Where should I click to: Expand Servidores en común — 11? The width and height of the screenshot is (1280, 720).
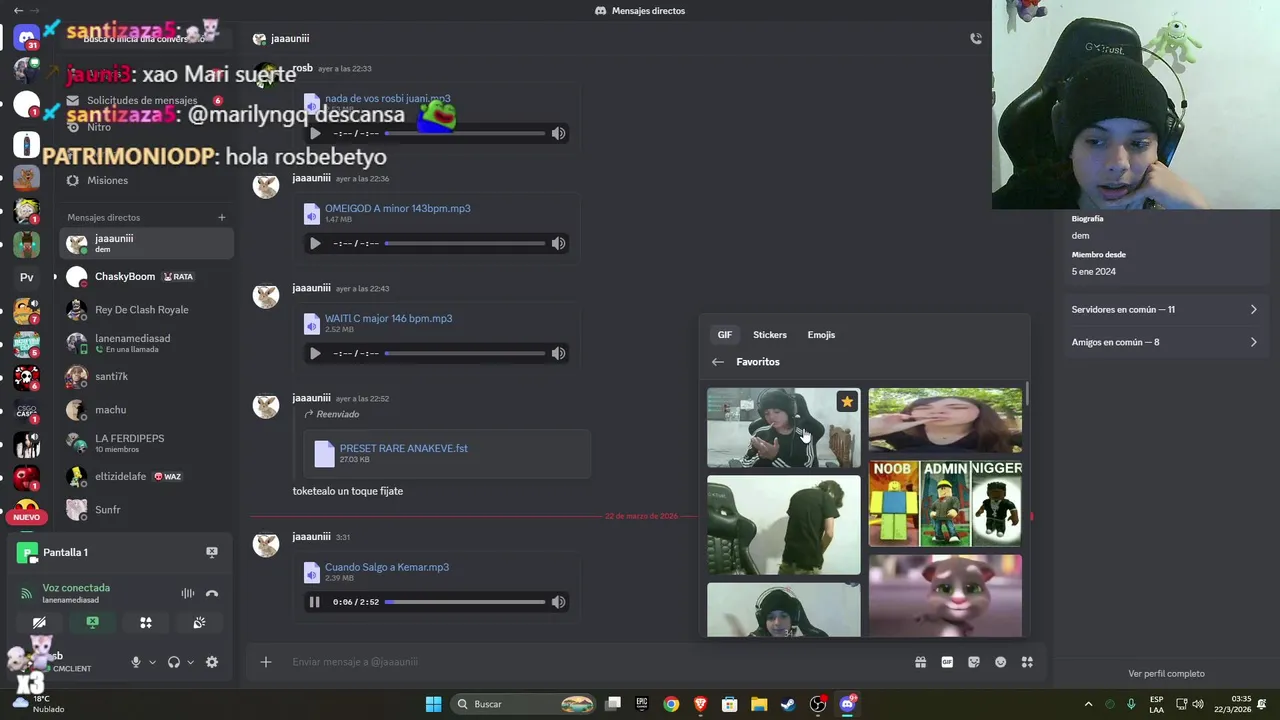click(x=1164, y=310)
